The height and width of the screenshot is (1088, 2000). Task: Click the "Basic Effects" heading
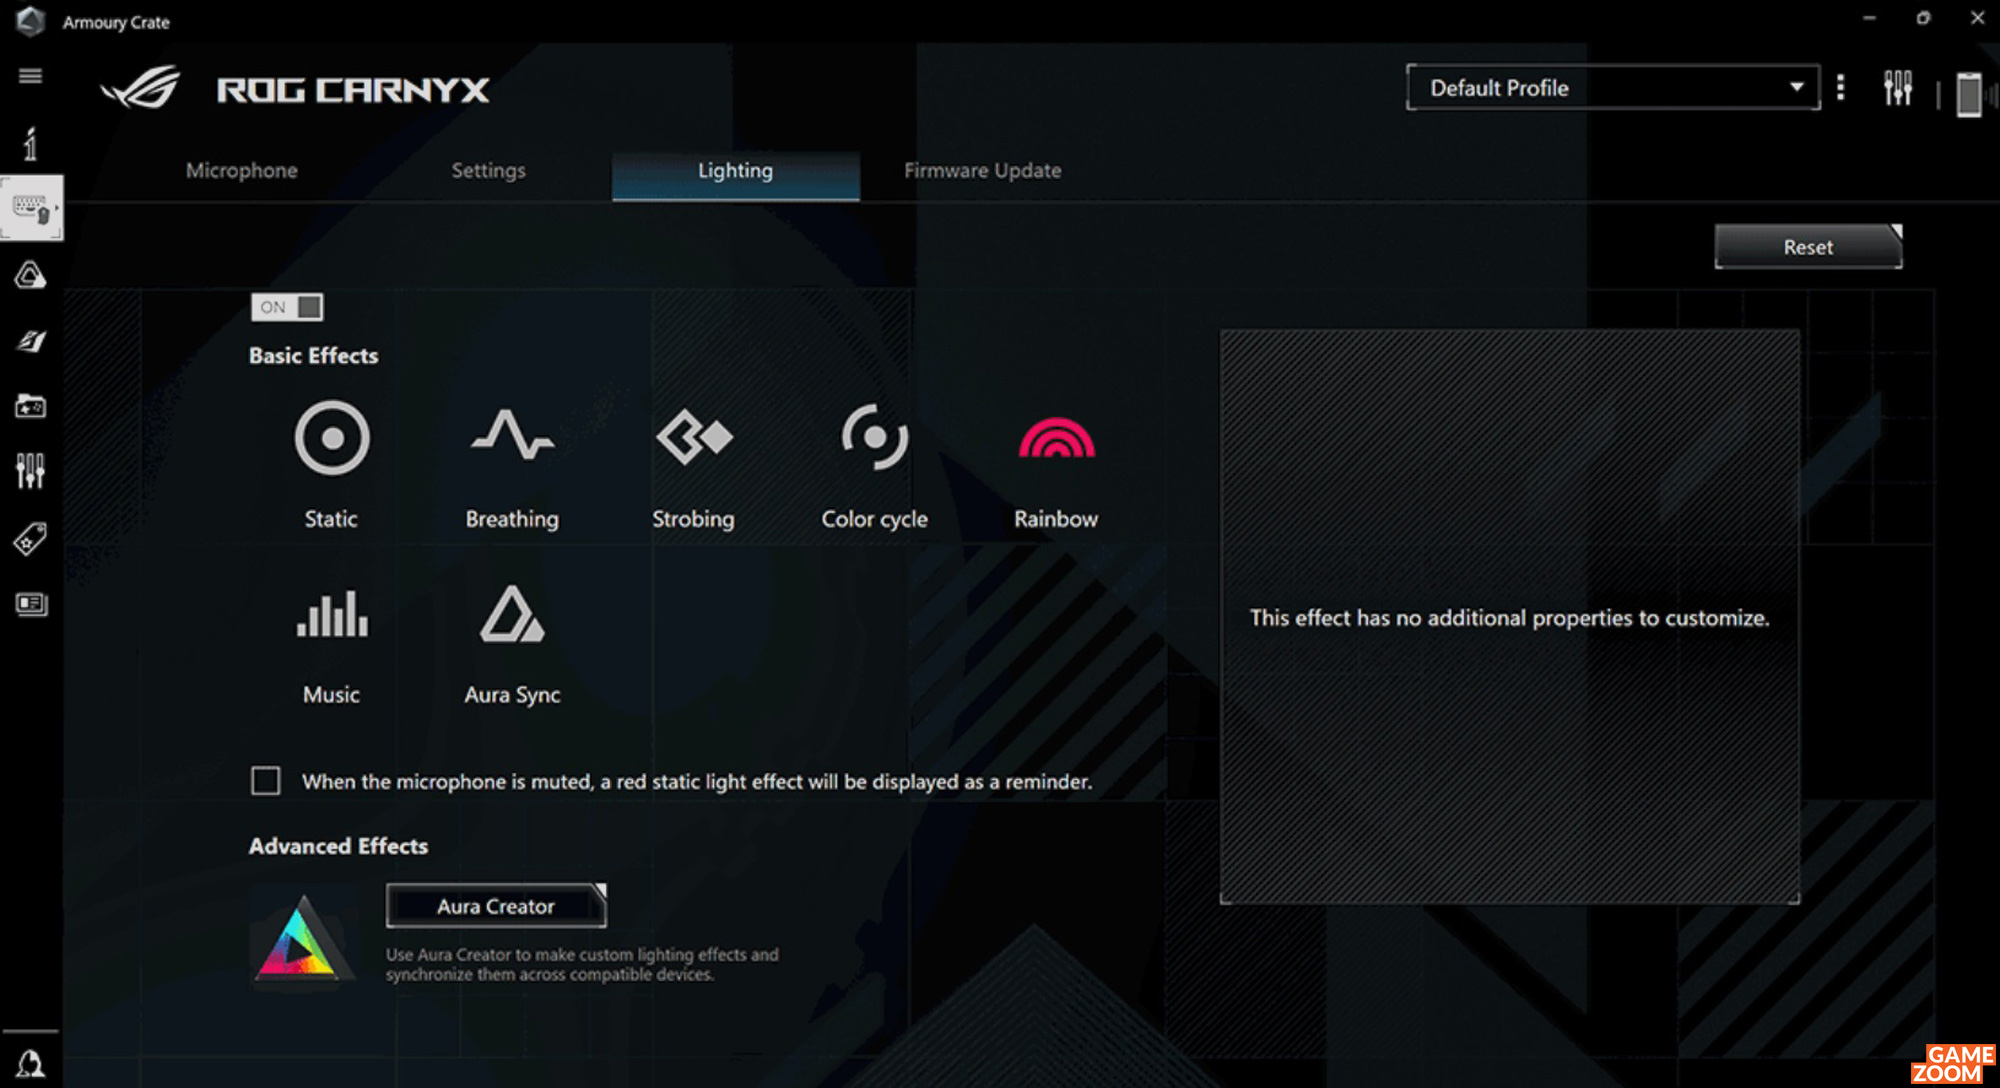(314, 356)
